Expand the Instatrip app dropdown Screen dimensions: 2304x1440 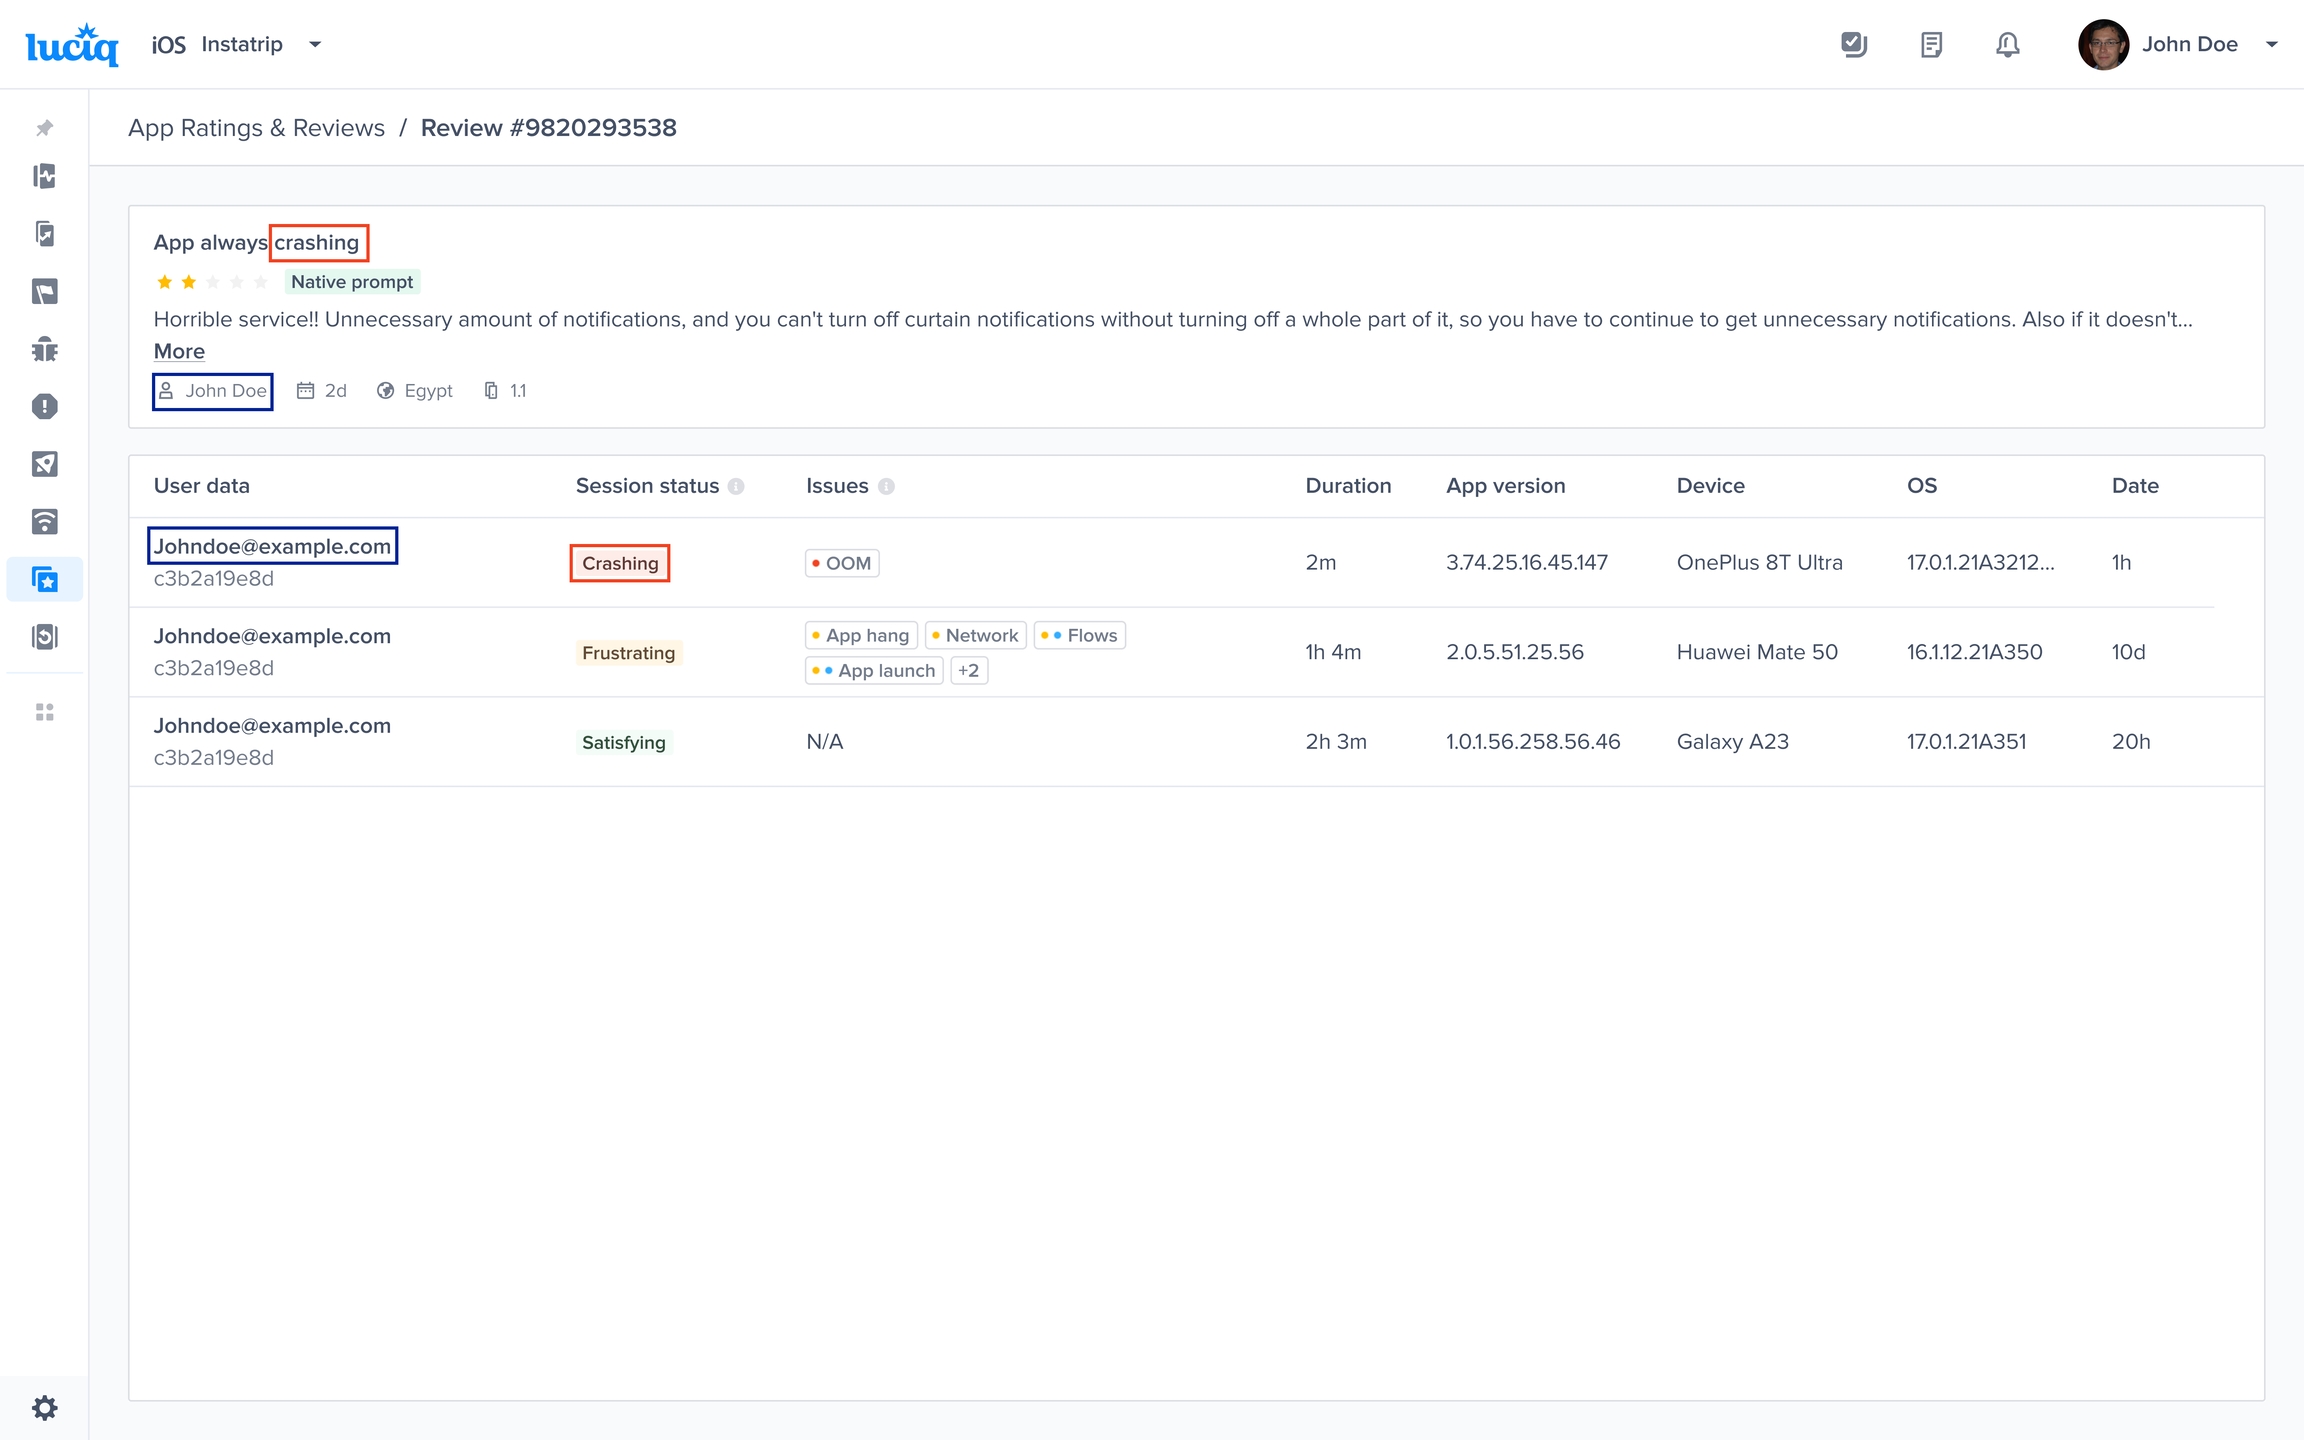(x=315, y=45)
